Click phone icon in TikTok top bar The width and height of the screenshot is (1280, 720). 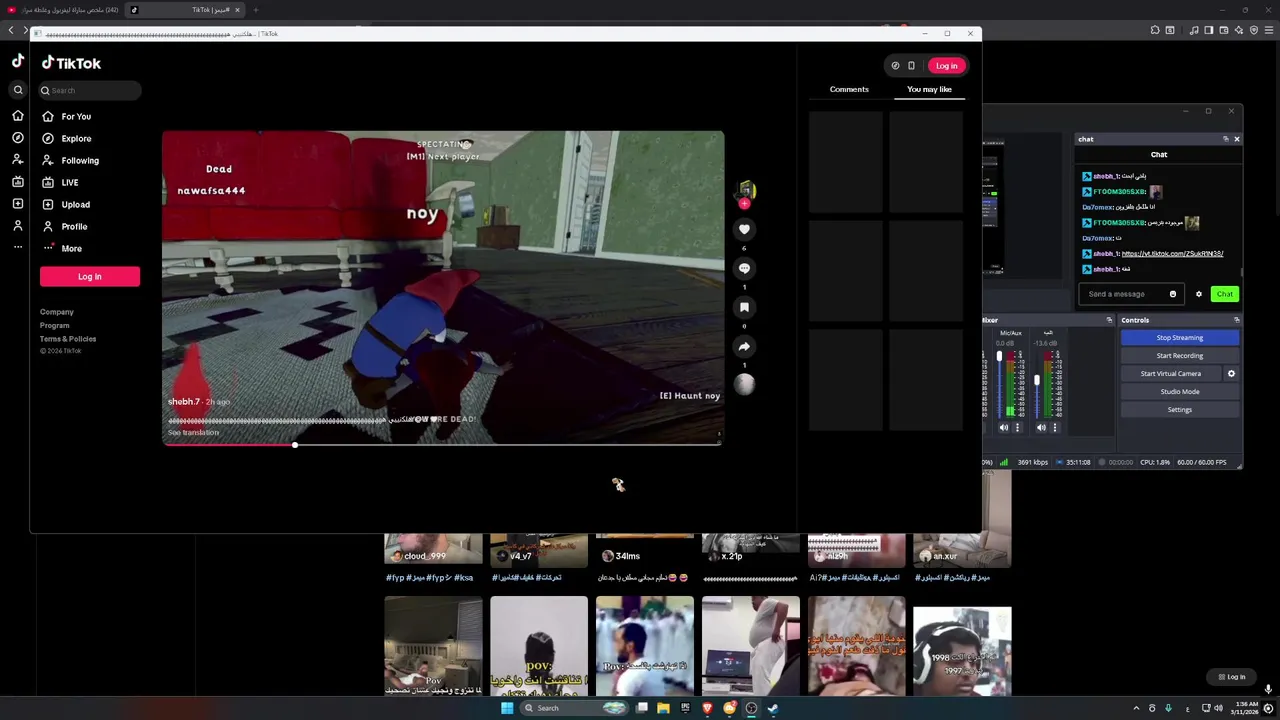click(911, 66)
